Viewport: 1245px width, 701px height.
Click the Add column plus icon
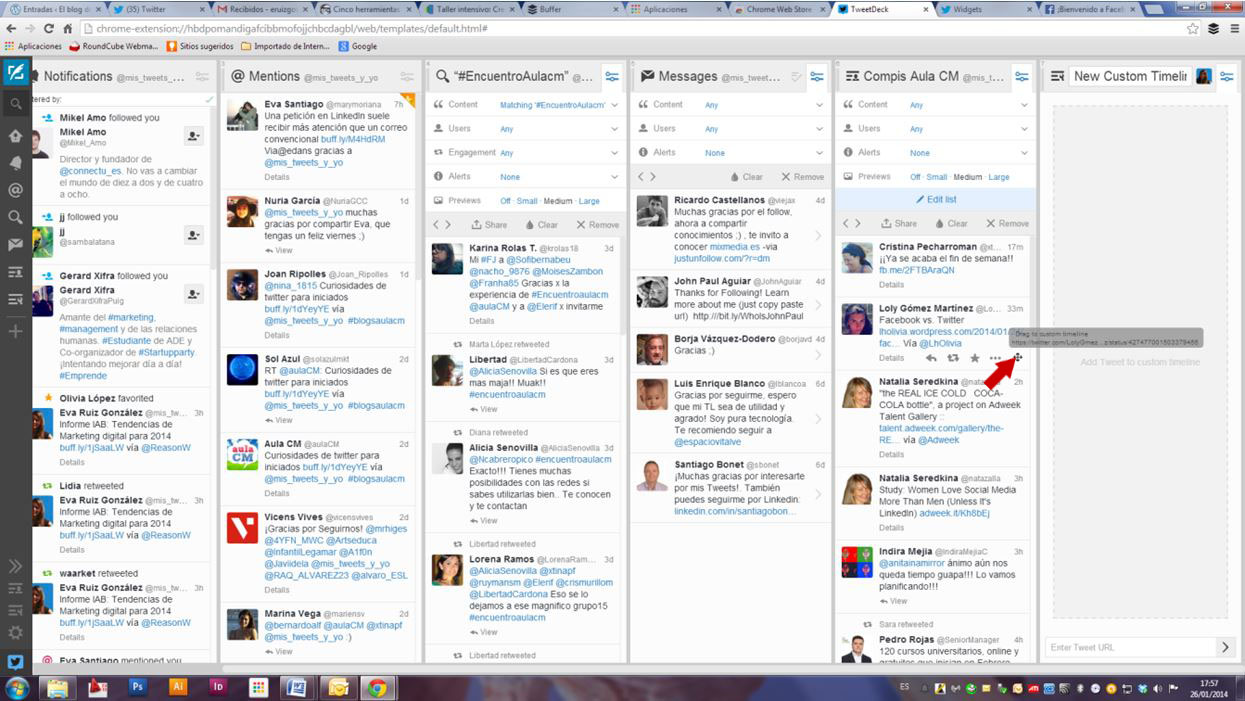15,331
